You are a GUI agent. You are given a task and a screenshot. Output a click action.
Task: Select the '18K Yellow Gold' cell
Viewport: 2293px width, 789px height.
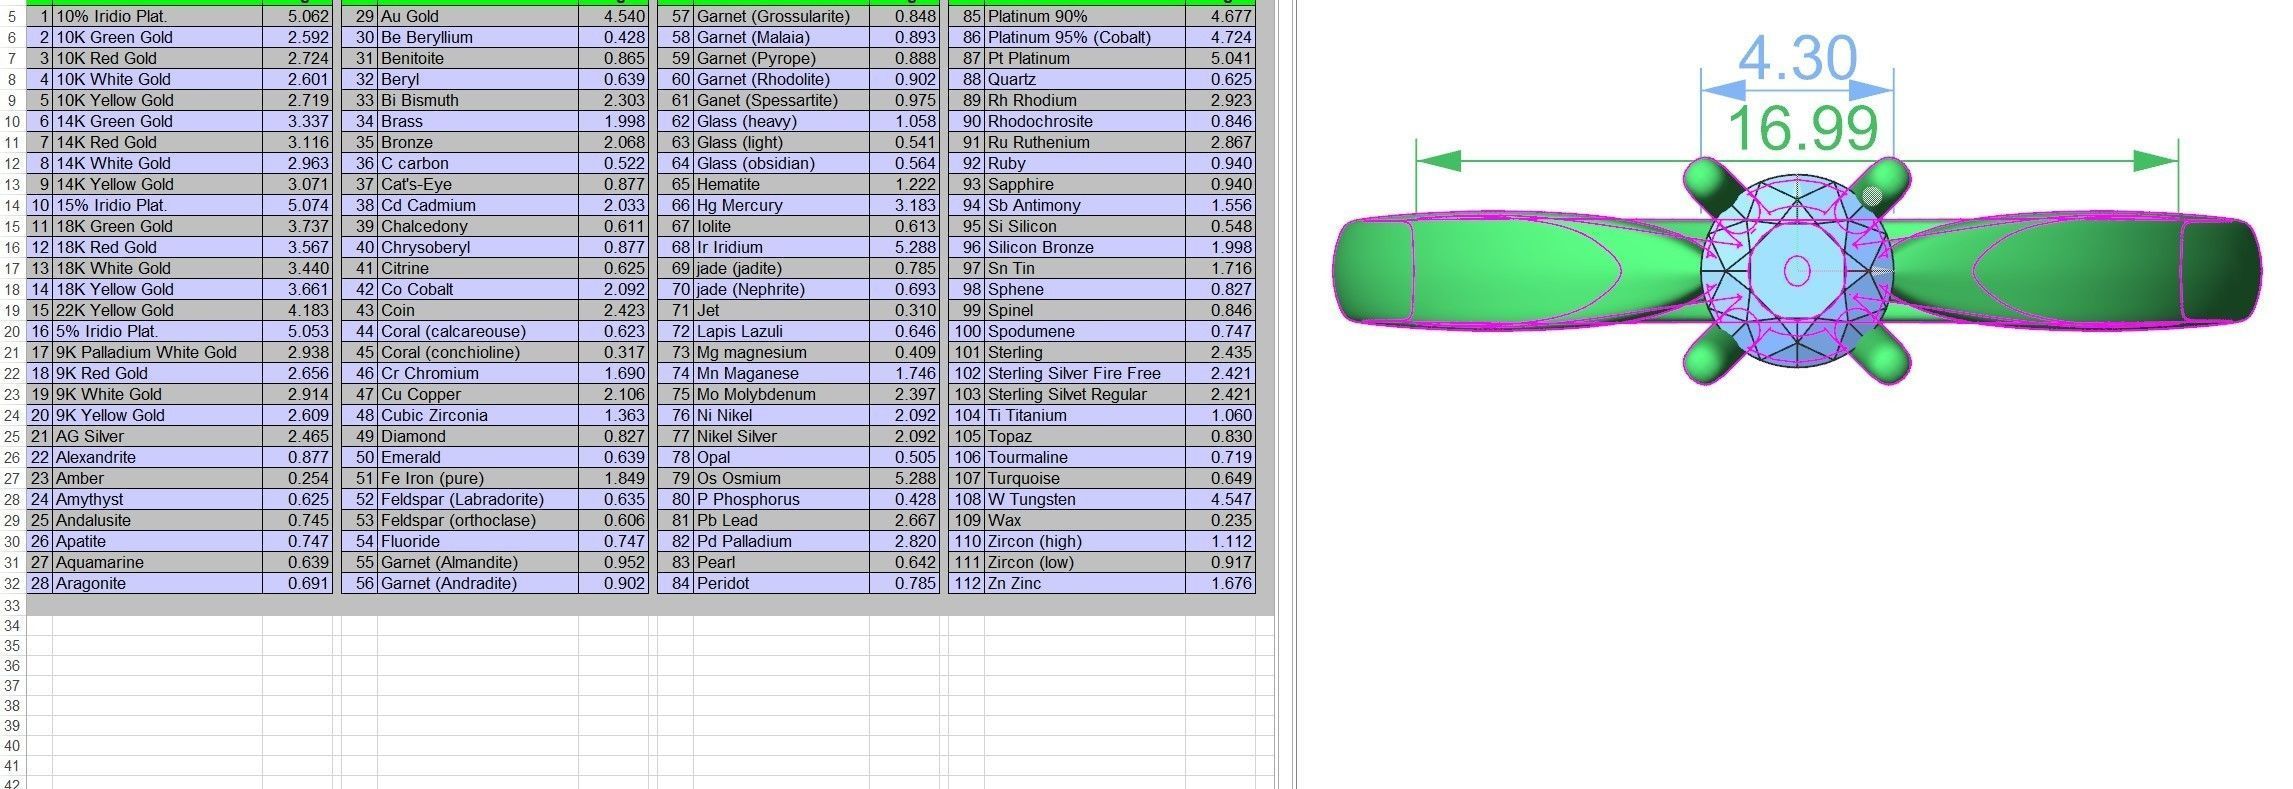(x=157, y=289)
